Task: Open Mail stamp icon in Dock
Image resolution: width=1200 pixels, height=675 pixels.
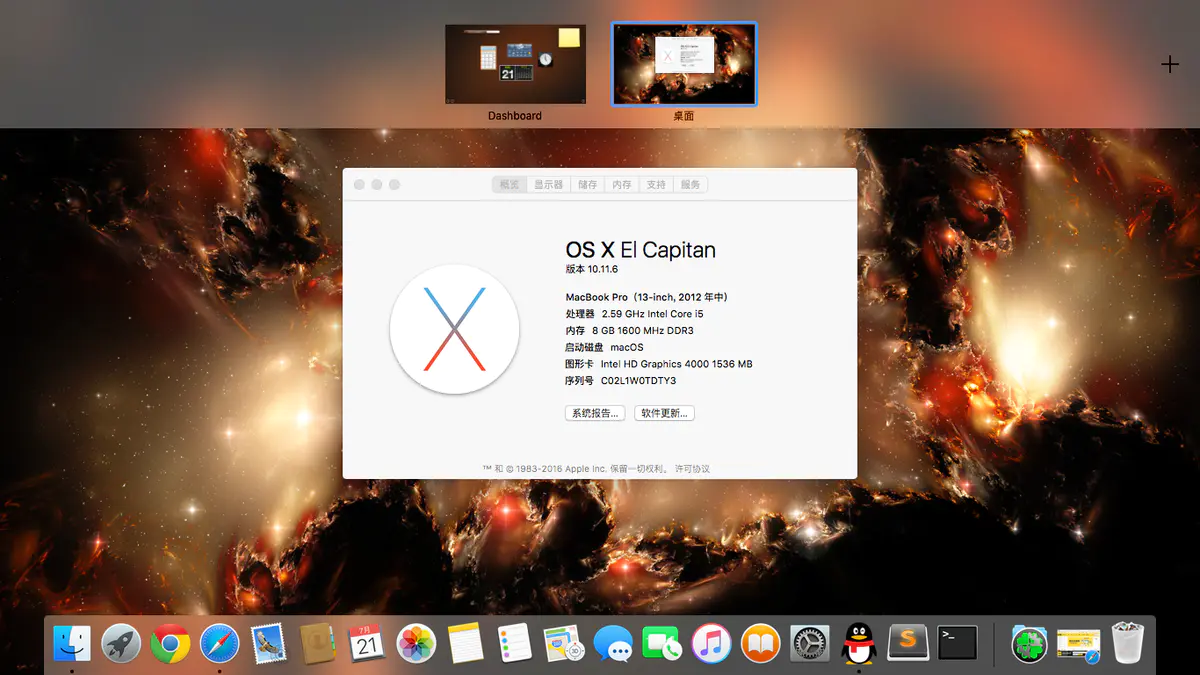Action: click(269, 643)
